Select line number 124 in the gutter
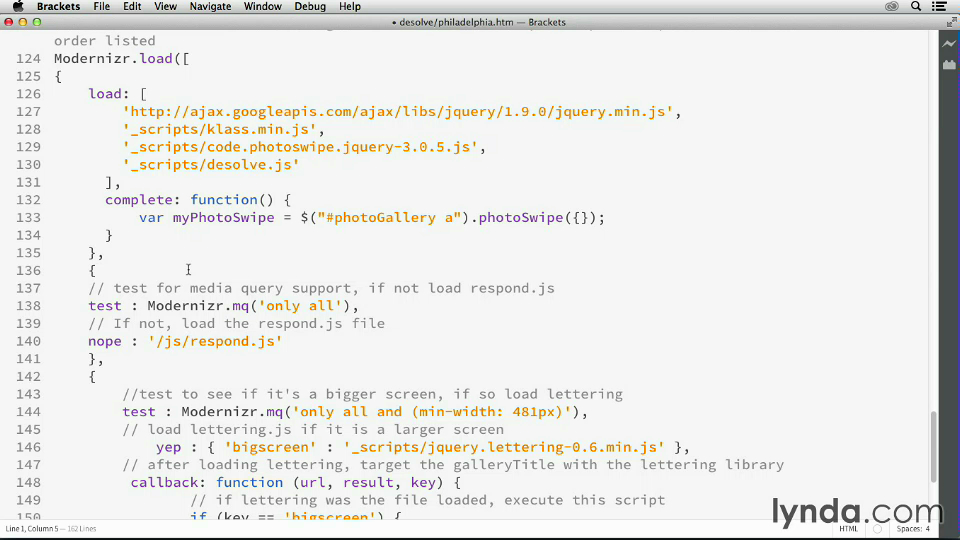This screenshot has width=960, height=540. click(28, 59)
